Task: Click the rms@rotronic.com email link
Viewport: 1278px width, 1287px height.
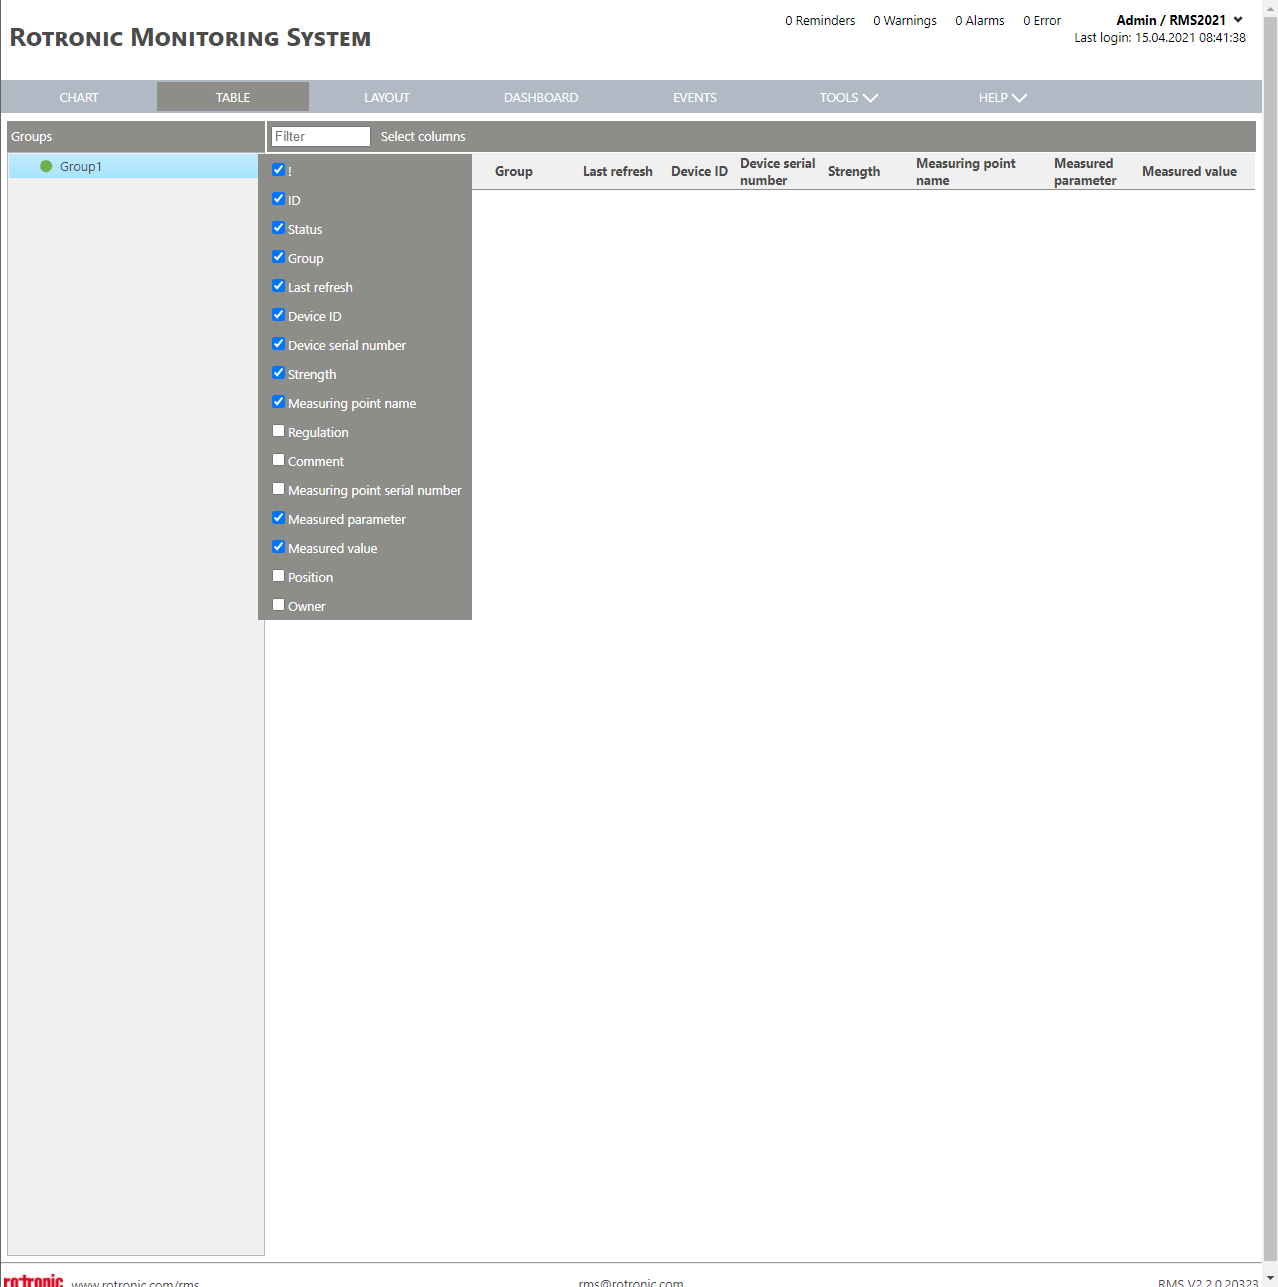Action: click(631, 1282)
